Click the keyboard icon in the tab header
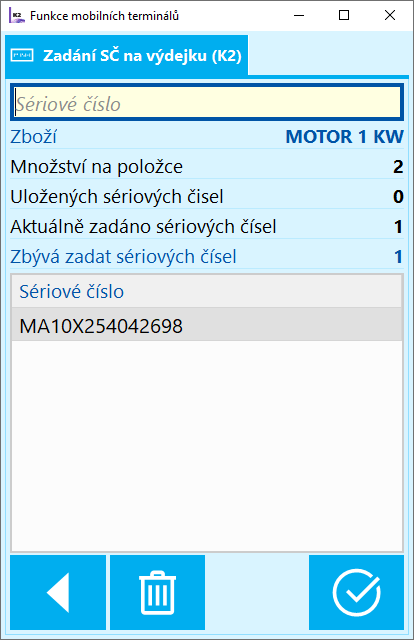414x640 pixels. (22, 55)
